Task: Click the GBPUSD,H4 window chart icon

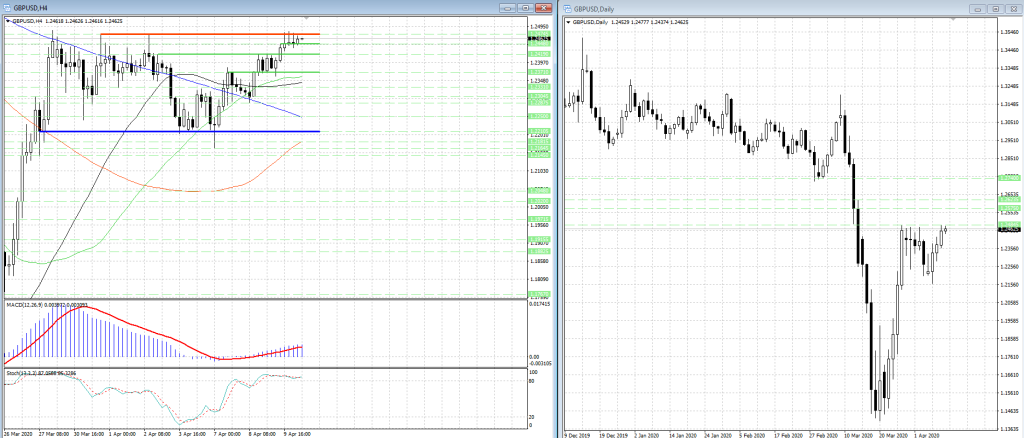Action: 6,7
